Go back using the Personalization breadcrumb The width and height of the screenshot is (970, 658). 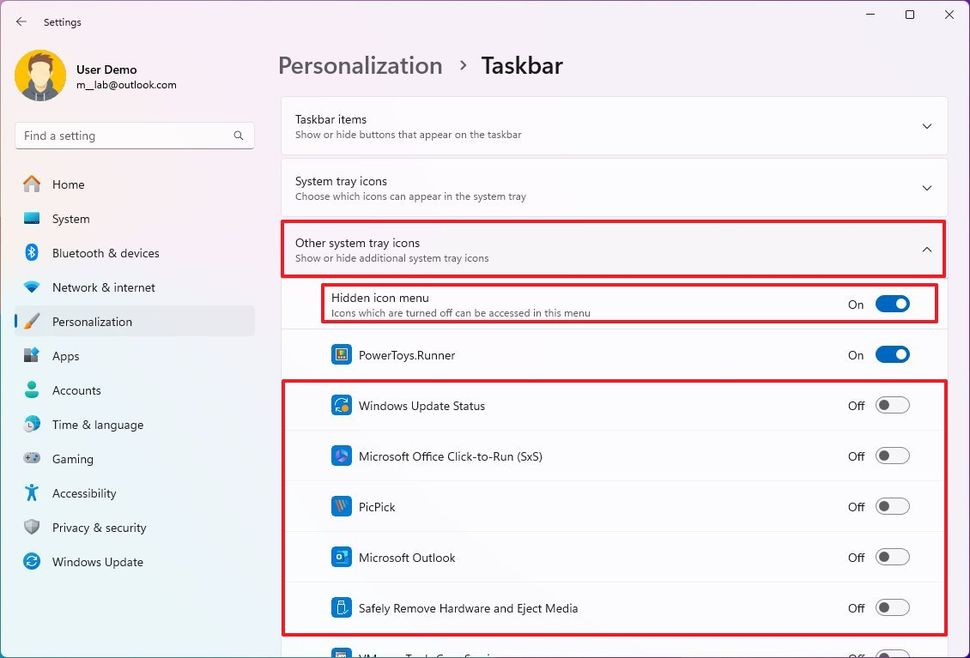pyautogui.click(x=360, y=65)
